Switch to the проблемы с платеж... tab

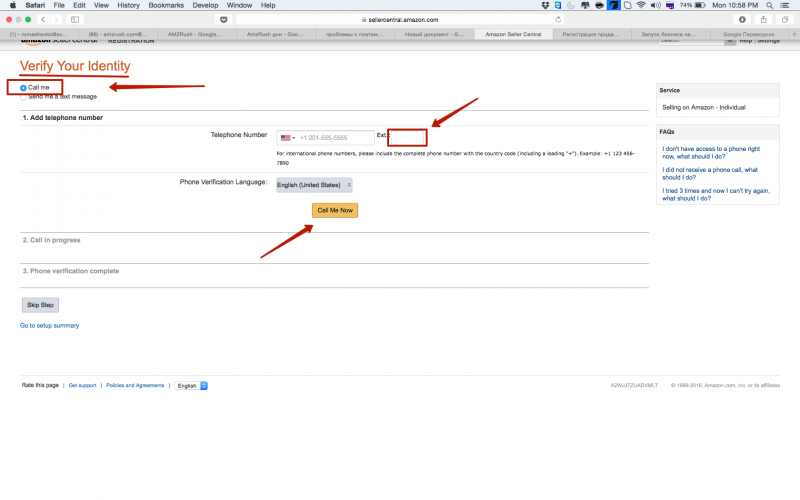(355, 34)
